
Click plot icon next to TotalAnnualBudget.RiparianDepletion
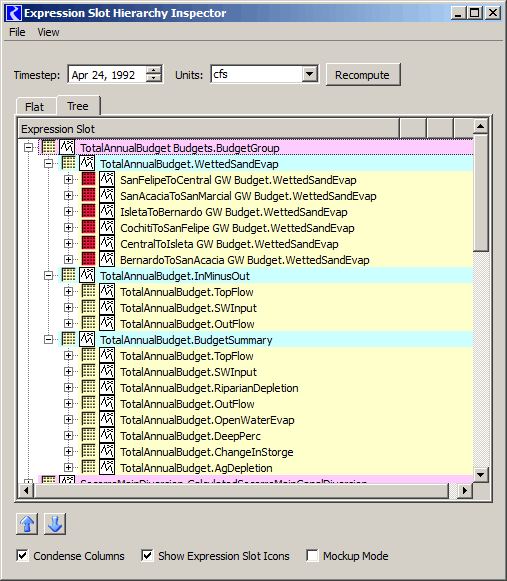point(107,388)
